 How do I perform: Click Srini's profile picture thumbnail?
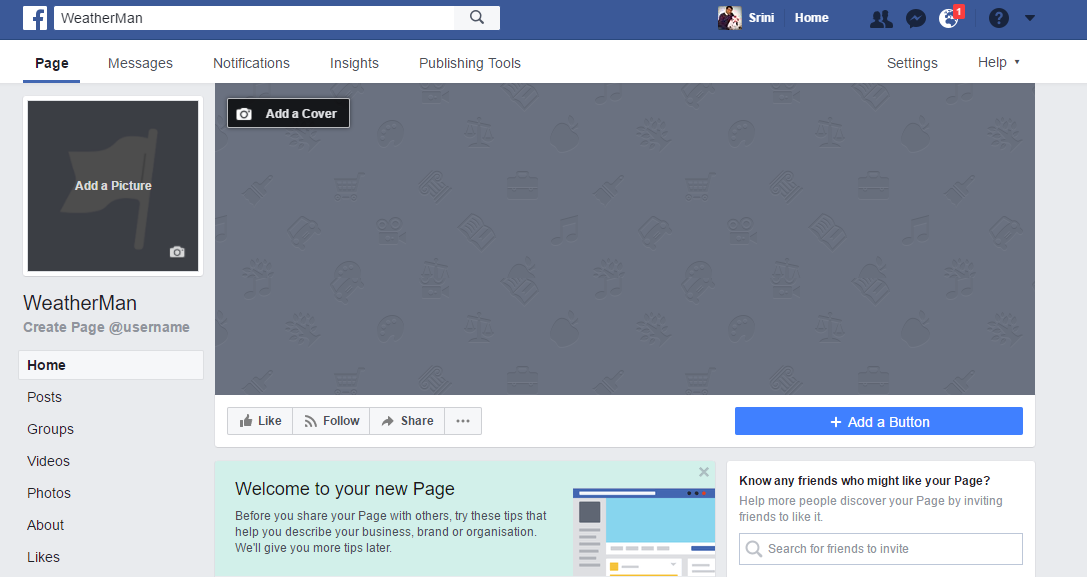pyautogui.click(x=729, y=18)
